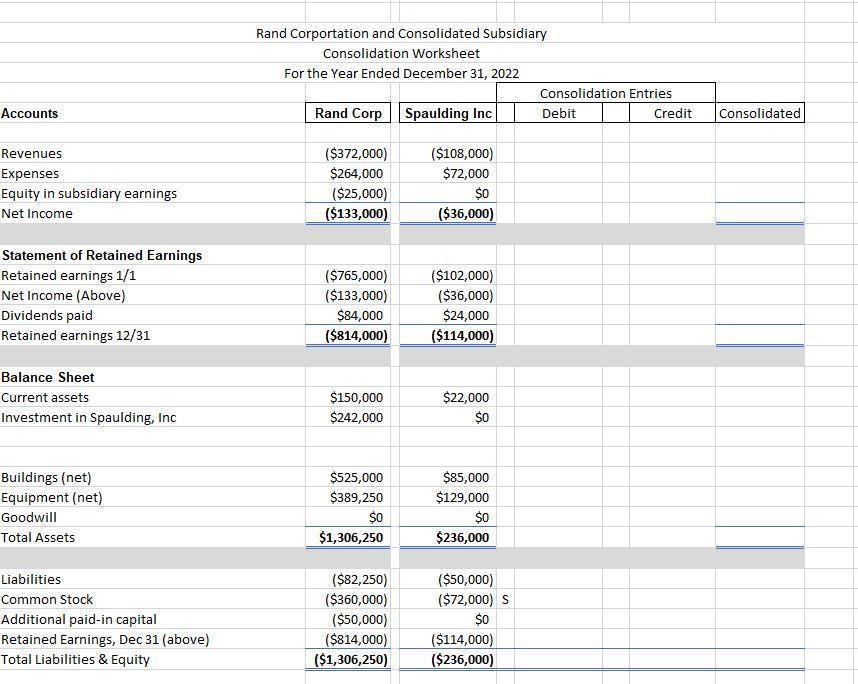Select the Accounts header cell
This screenshot has height=684, width=858.
click(30, 113)
